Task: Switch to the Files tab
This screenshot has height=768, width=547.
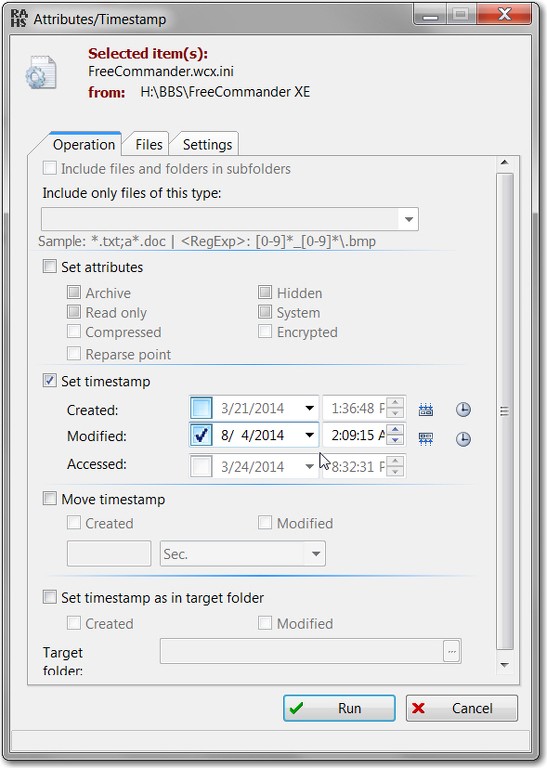Action: pyautogui.click(x=148, y=144)
